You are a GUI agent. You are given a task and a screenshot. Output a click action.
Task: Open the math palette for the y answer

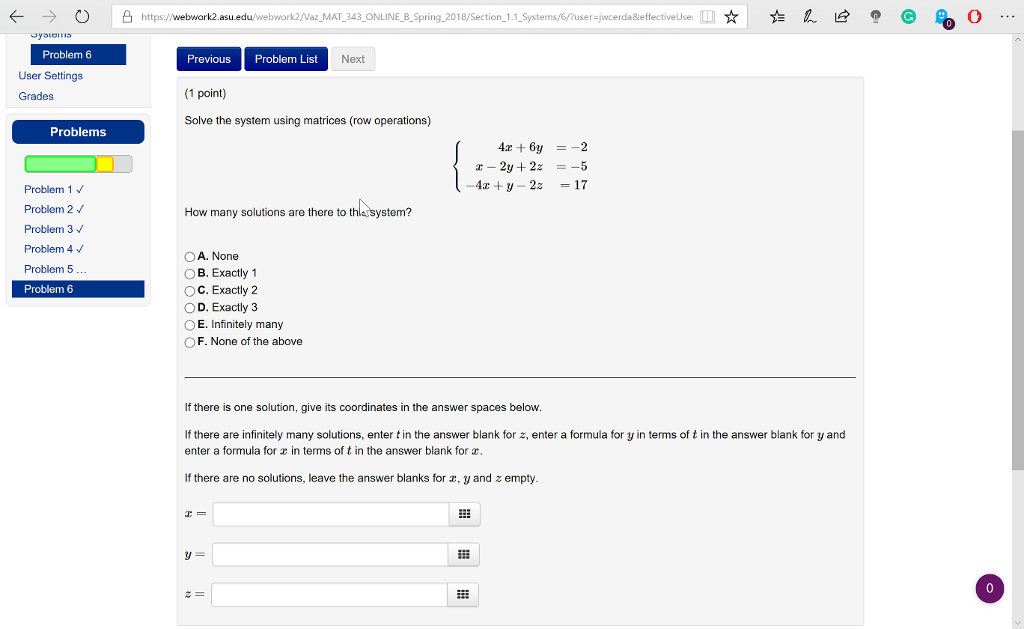[463, 554]
